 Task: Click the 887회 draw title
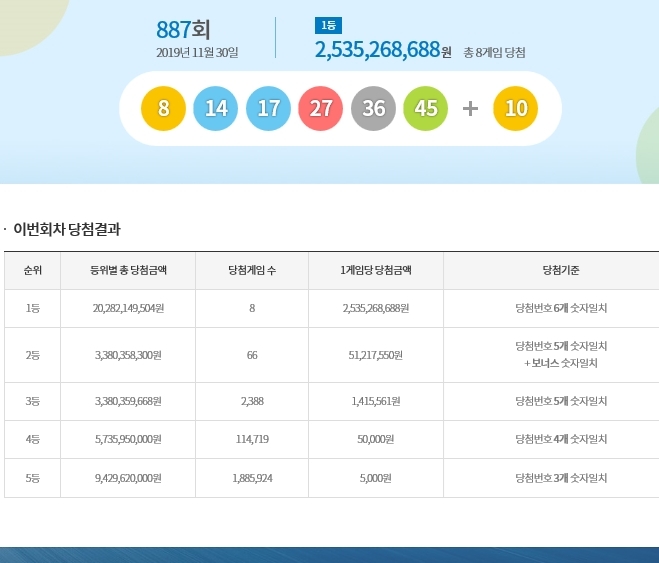[x=185, y=30]
